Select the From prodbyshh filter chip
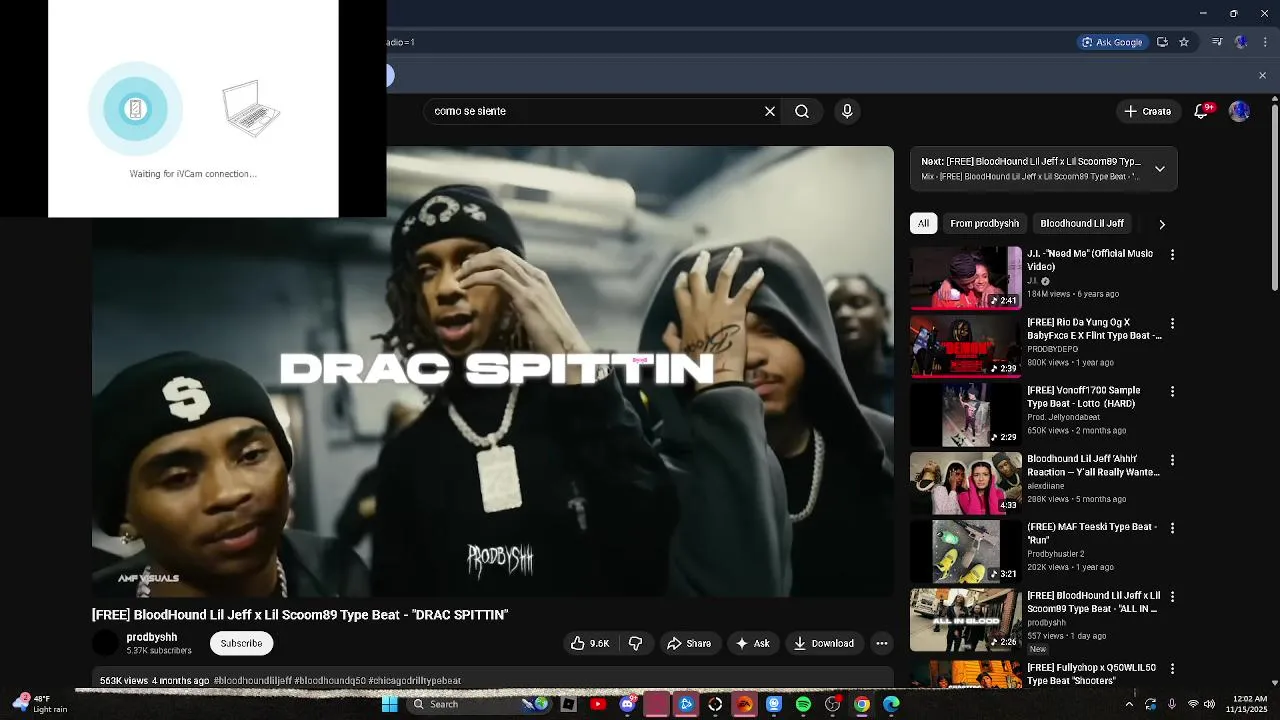The height and width of the screenshot is (720, 1280). click(985, 223)
